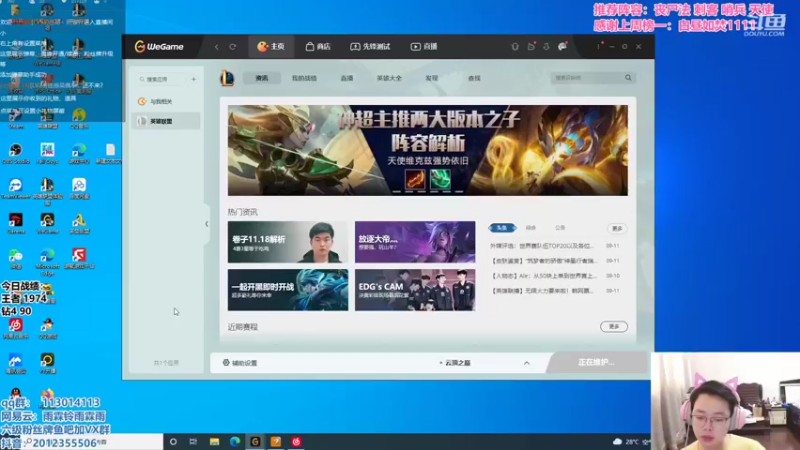This screenshot has height=450, width=800.
Task: Select the 综合 news tab
Action: tap(531, 228)
